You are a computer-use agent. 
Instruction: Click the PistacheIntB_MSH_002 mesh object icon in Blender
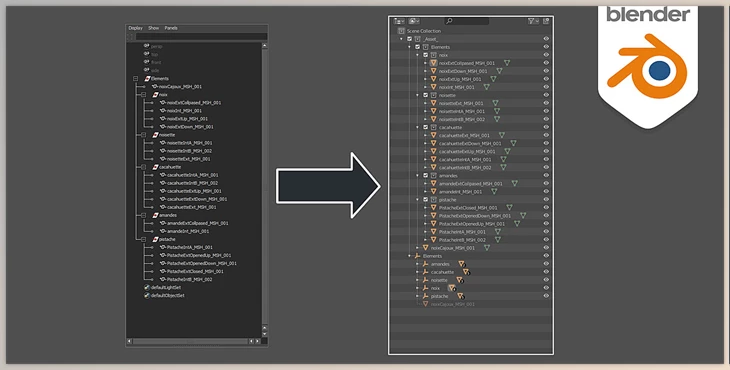[x=433, y=240]
